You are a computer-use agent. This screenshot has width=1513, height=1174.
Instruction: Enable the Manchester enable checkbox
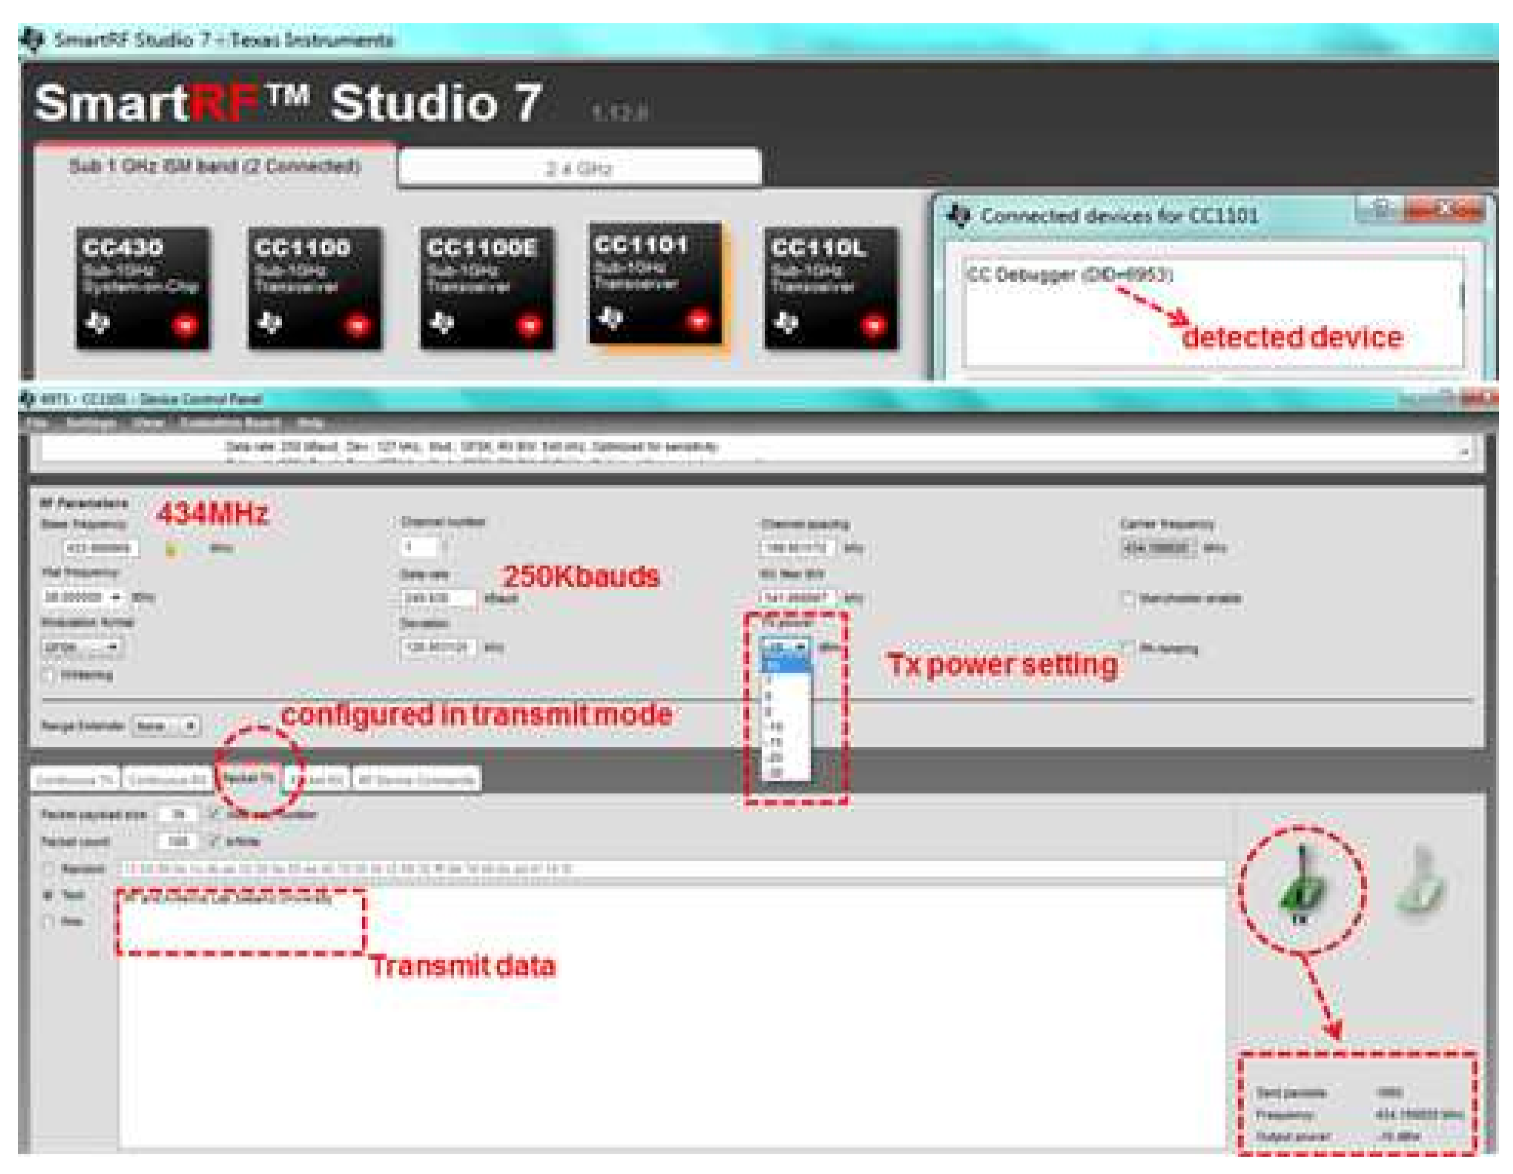tap(1128, 598)
